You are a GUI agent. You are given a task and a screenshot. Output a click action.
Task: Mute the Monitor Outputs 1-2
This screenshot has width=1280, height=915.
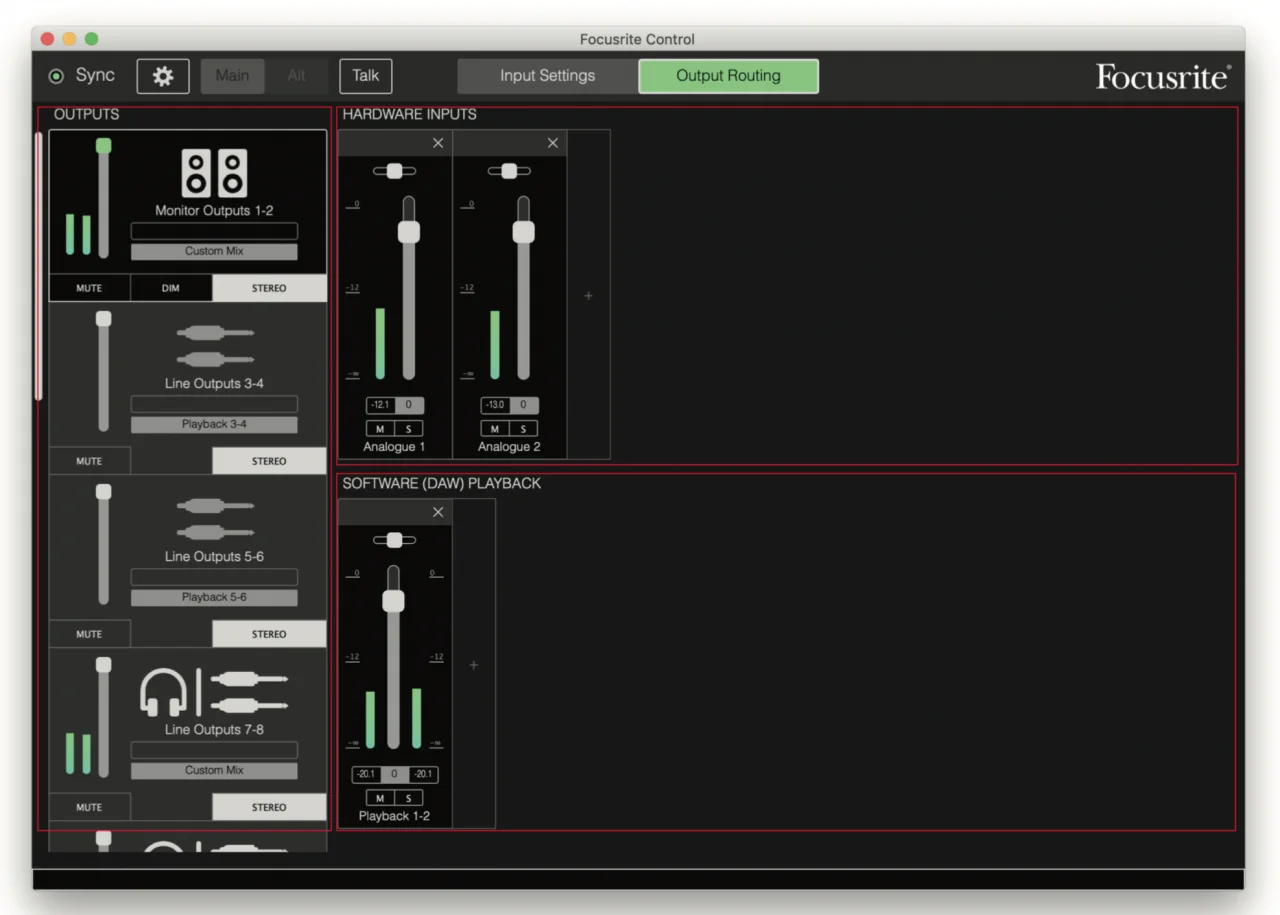point(90,288)
